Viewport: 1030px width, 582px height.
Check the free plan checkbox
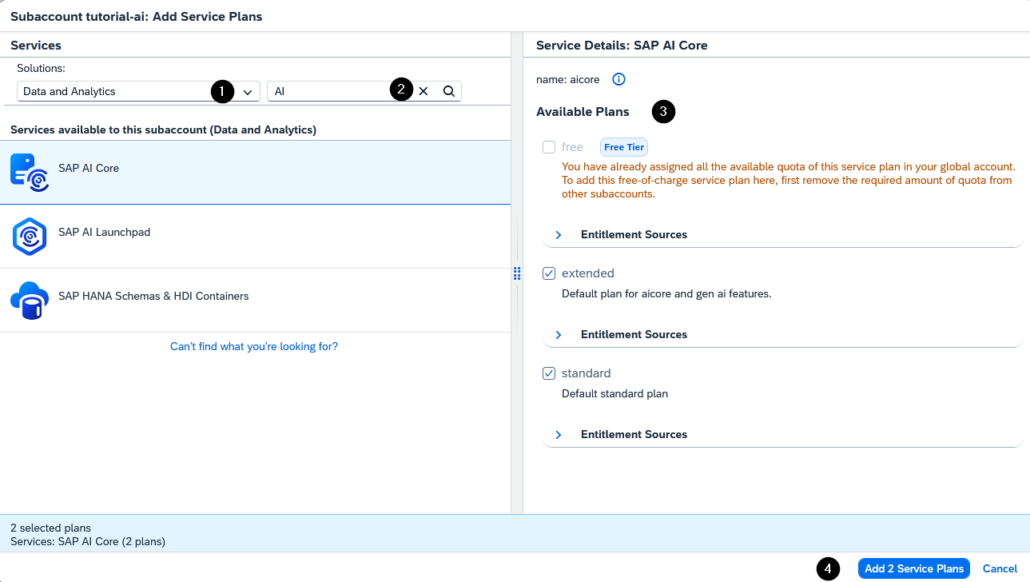[x=549, y=147]
